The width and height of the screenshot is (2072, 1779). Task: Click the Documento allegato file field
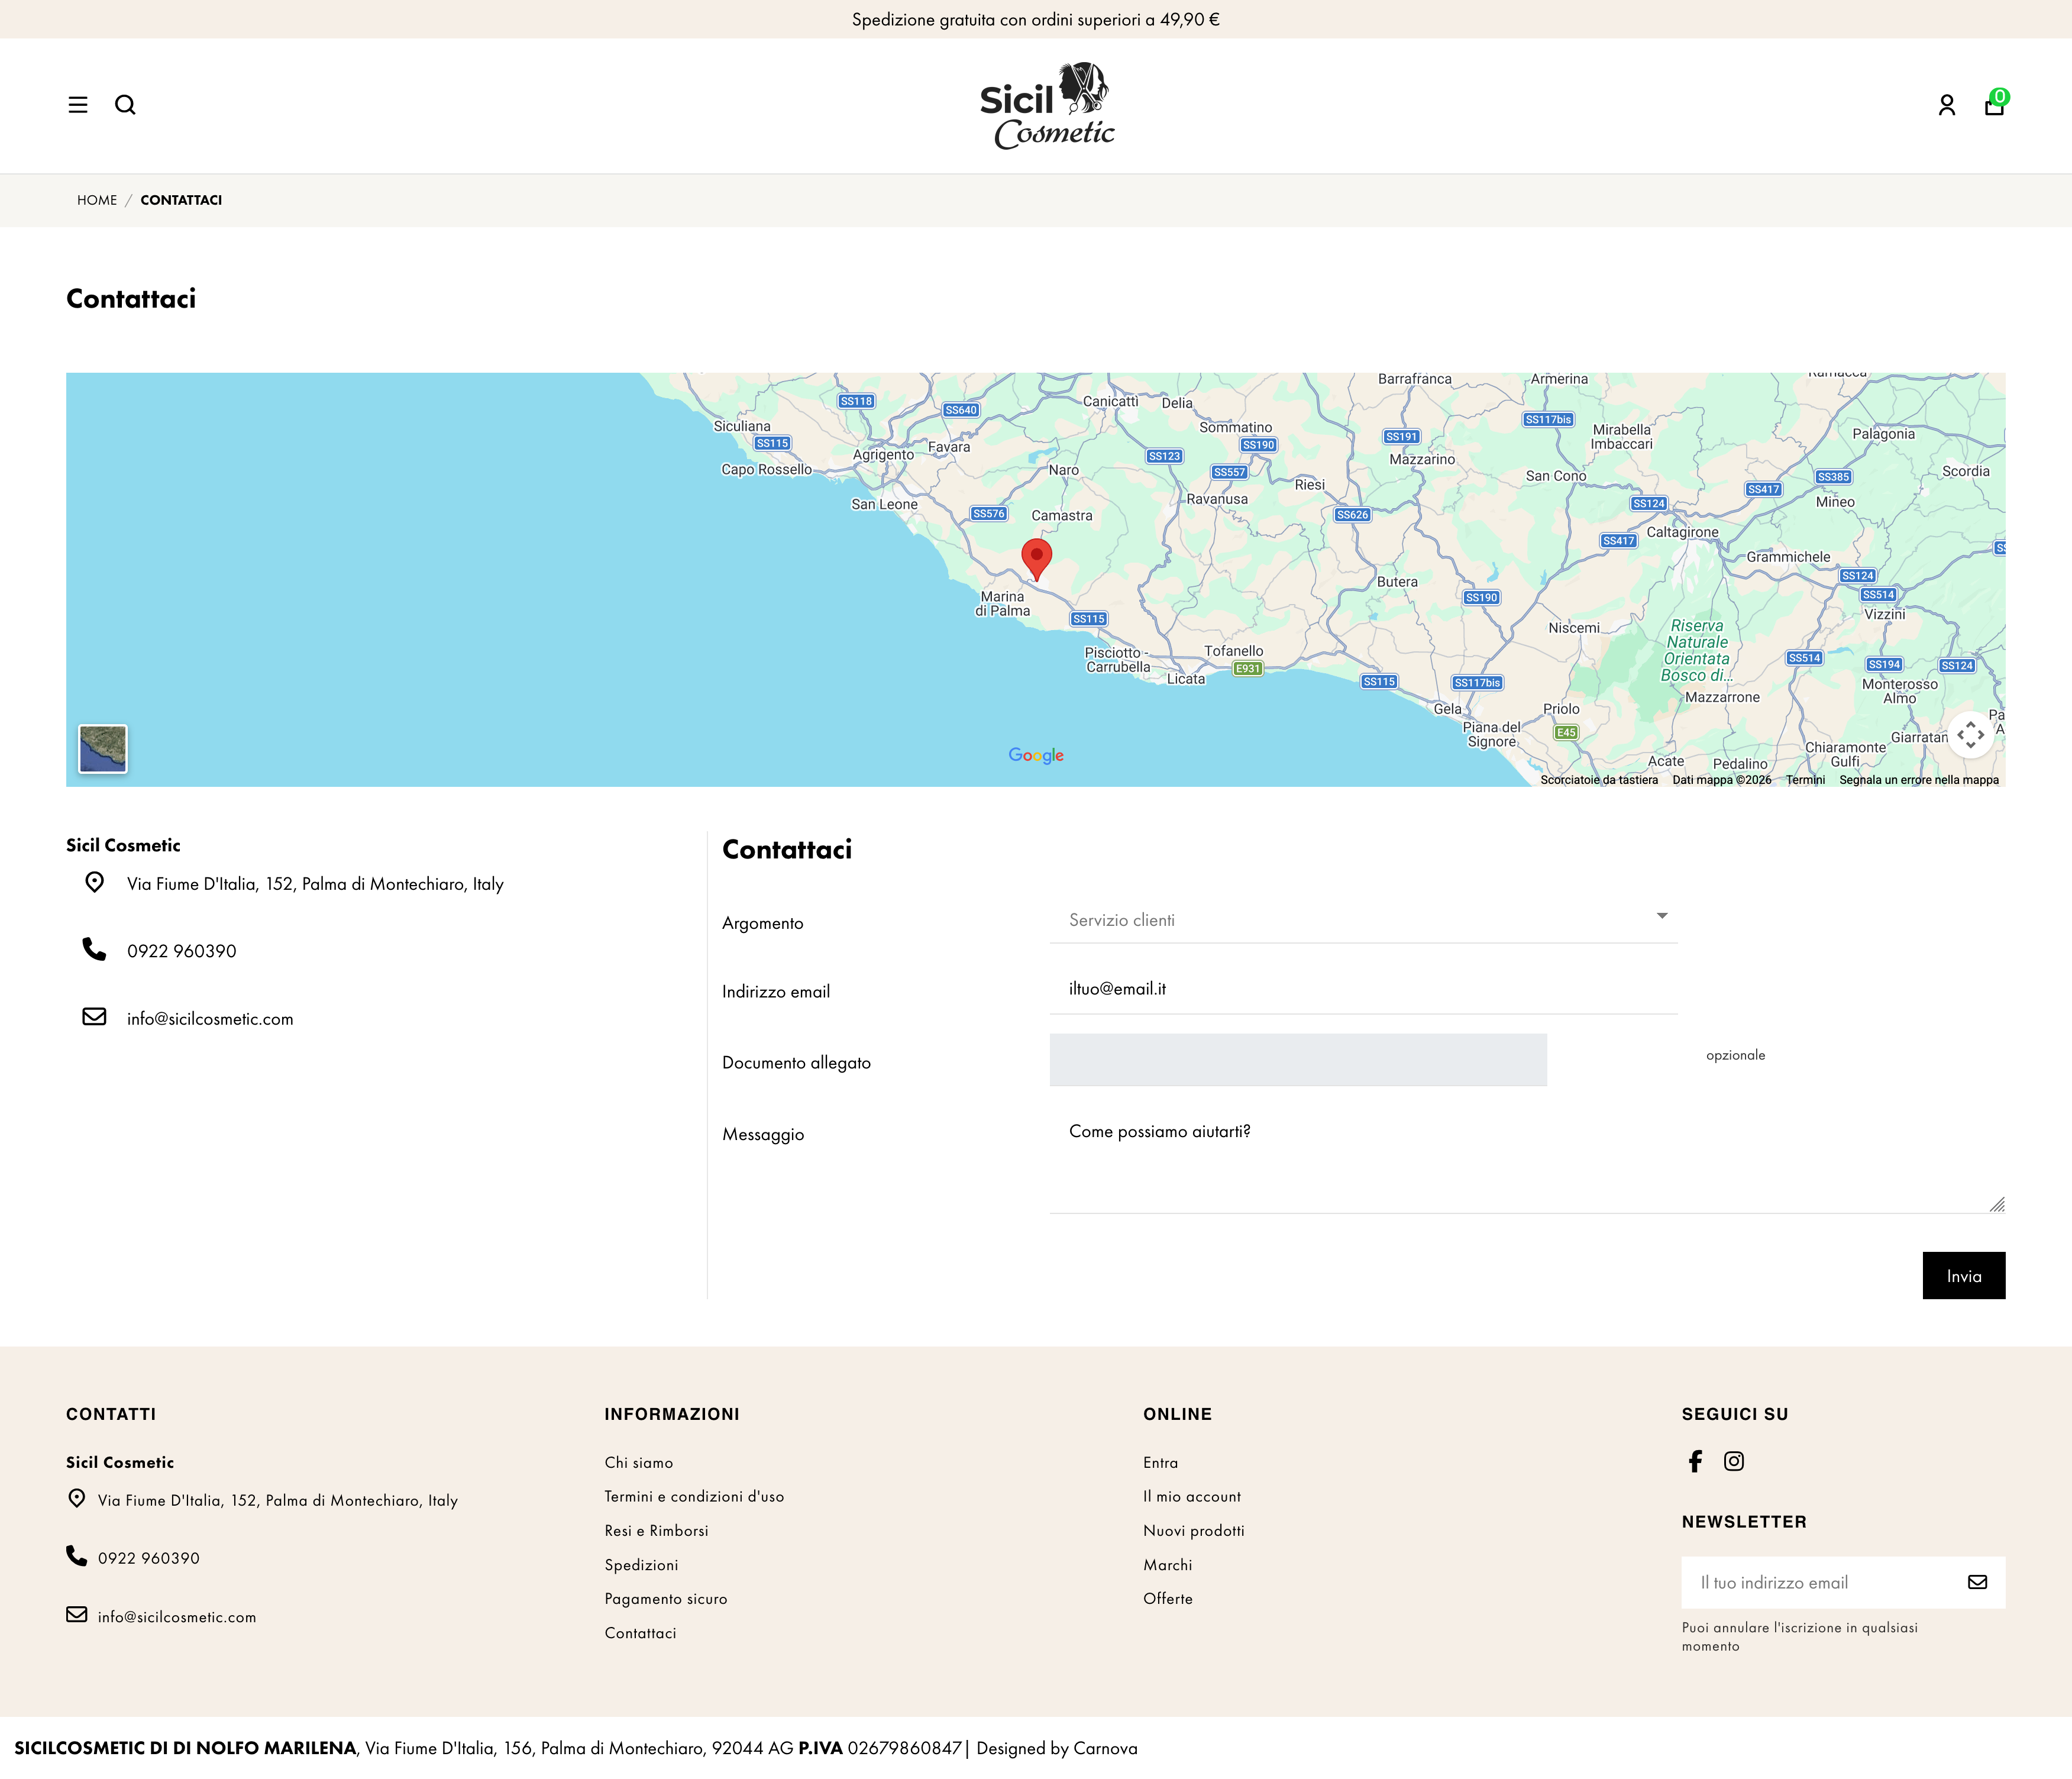(1298, 1060)
